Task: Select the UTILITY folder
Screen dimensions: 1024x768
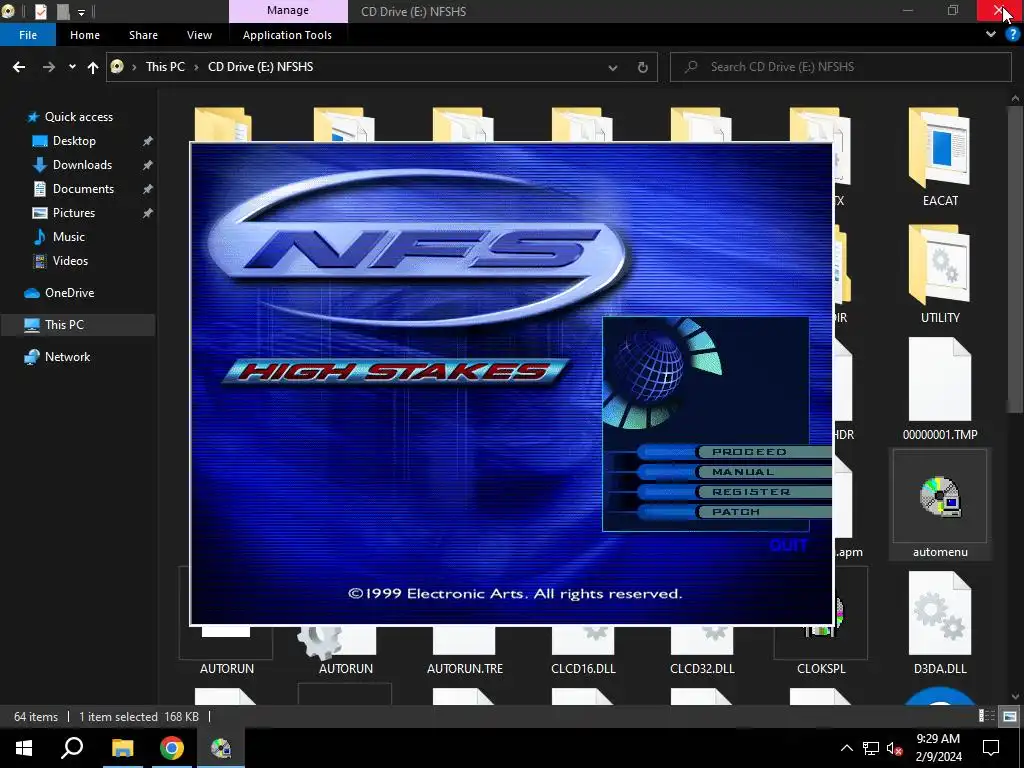Action: [940, 274]
